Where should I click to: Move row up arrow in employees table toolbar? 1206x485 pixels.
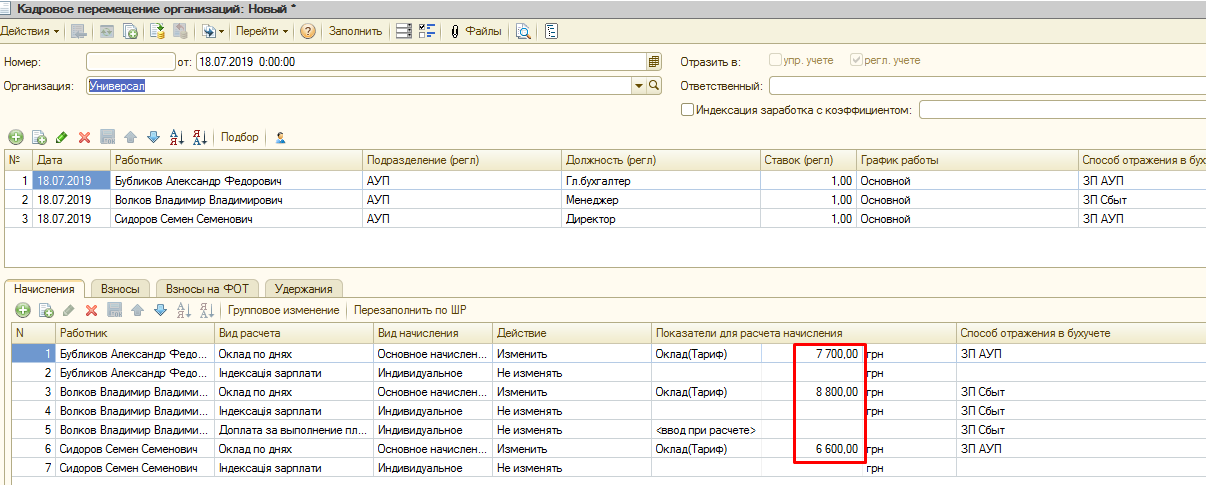[131, 137]
